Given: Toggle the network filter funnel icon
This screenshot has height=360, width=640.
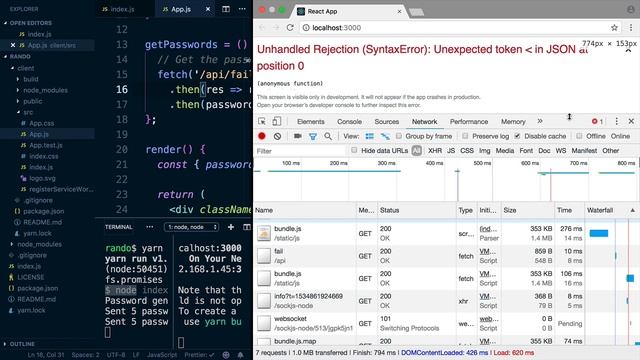Looking at the screenshot, I should pos(313,136).
